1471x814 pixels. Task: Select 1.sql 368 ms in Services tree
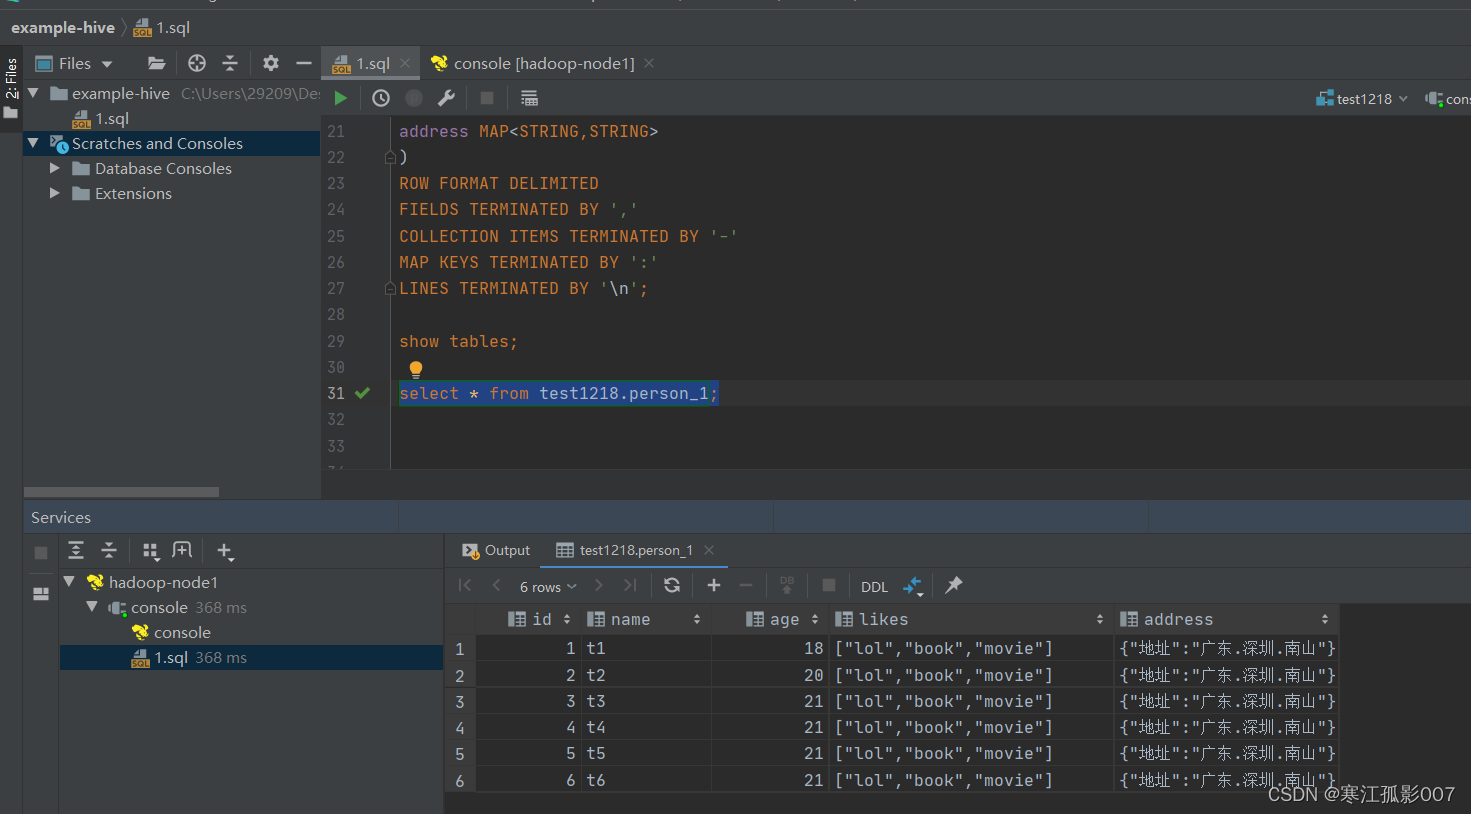(x=189, y=657)
